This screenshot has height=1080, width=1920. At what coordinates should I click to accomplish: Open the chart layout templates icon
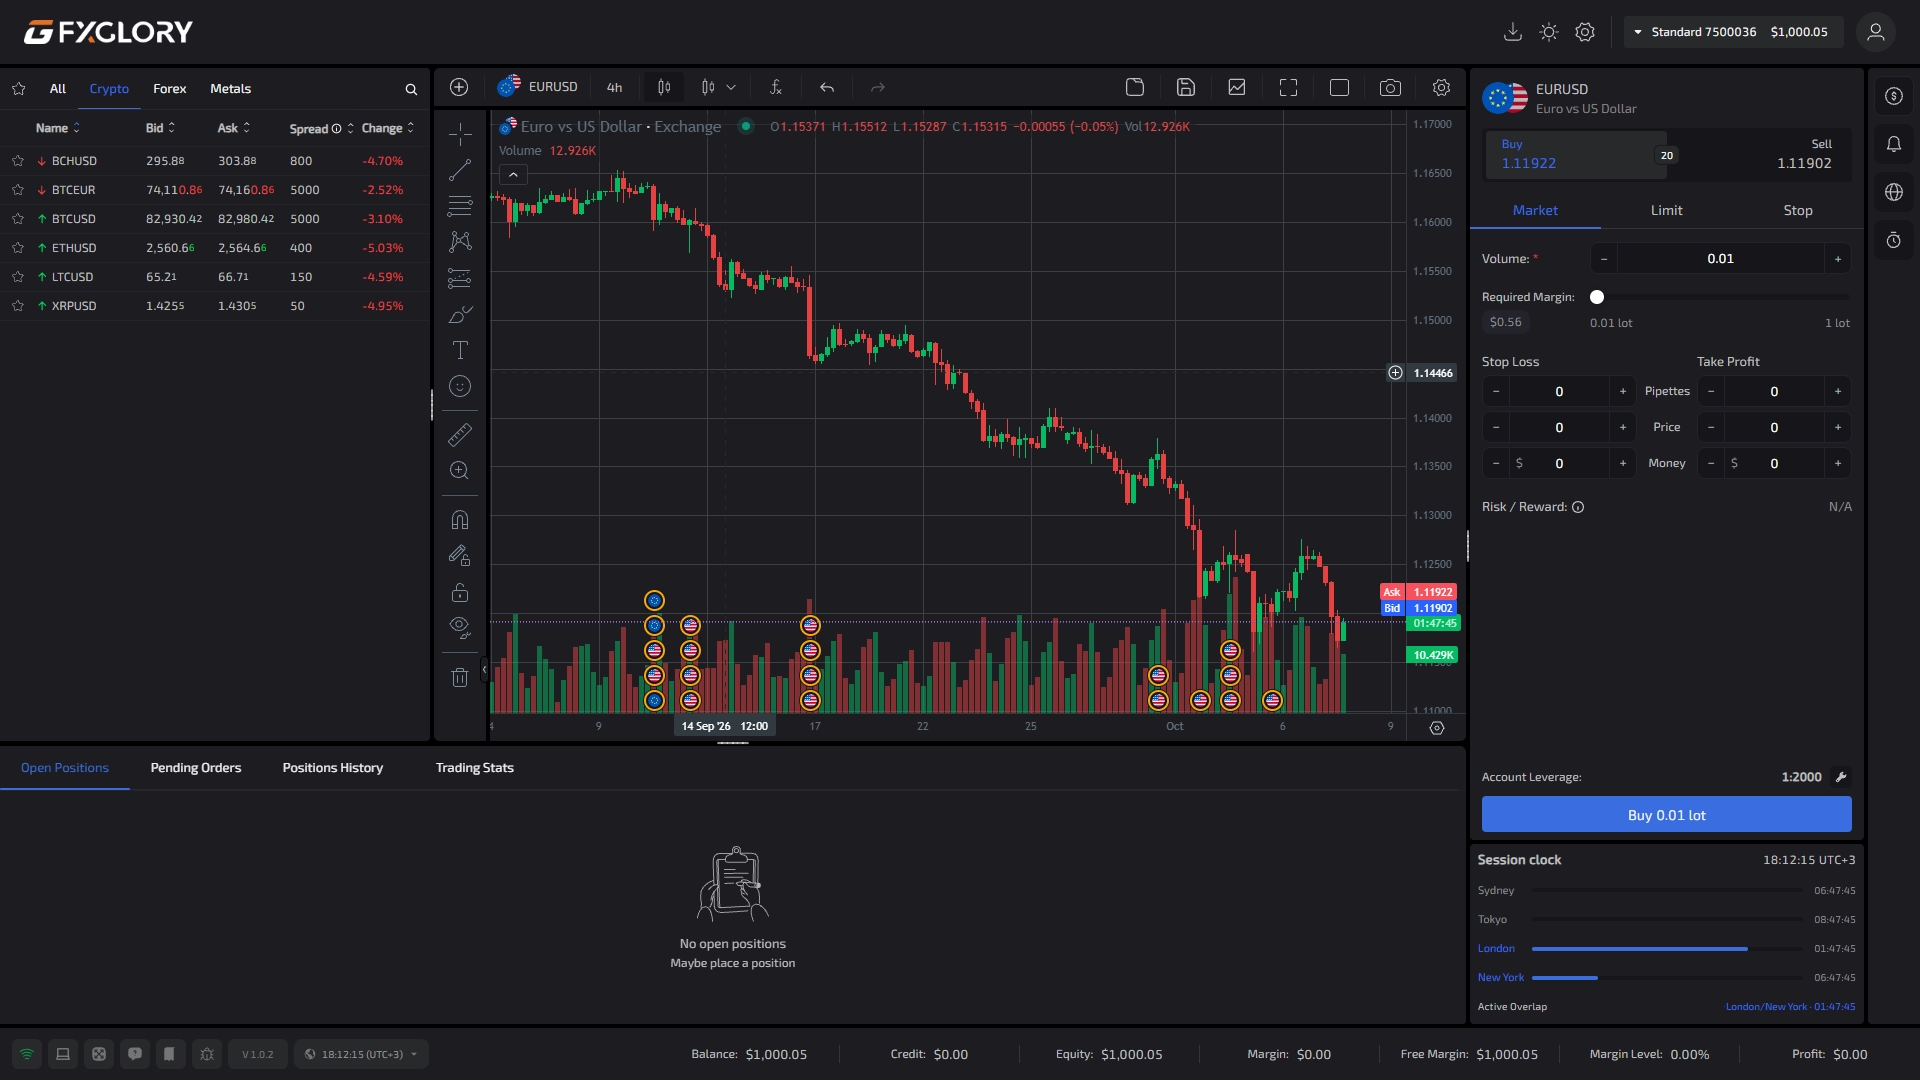[x=1135, y=87]
